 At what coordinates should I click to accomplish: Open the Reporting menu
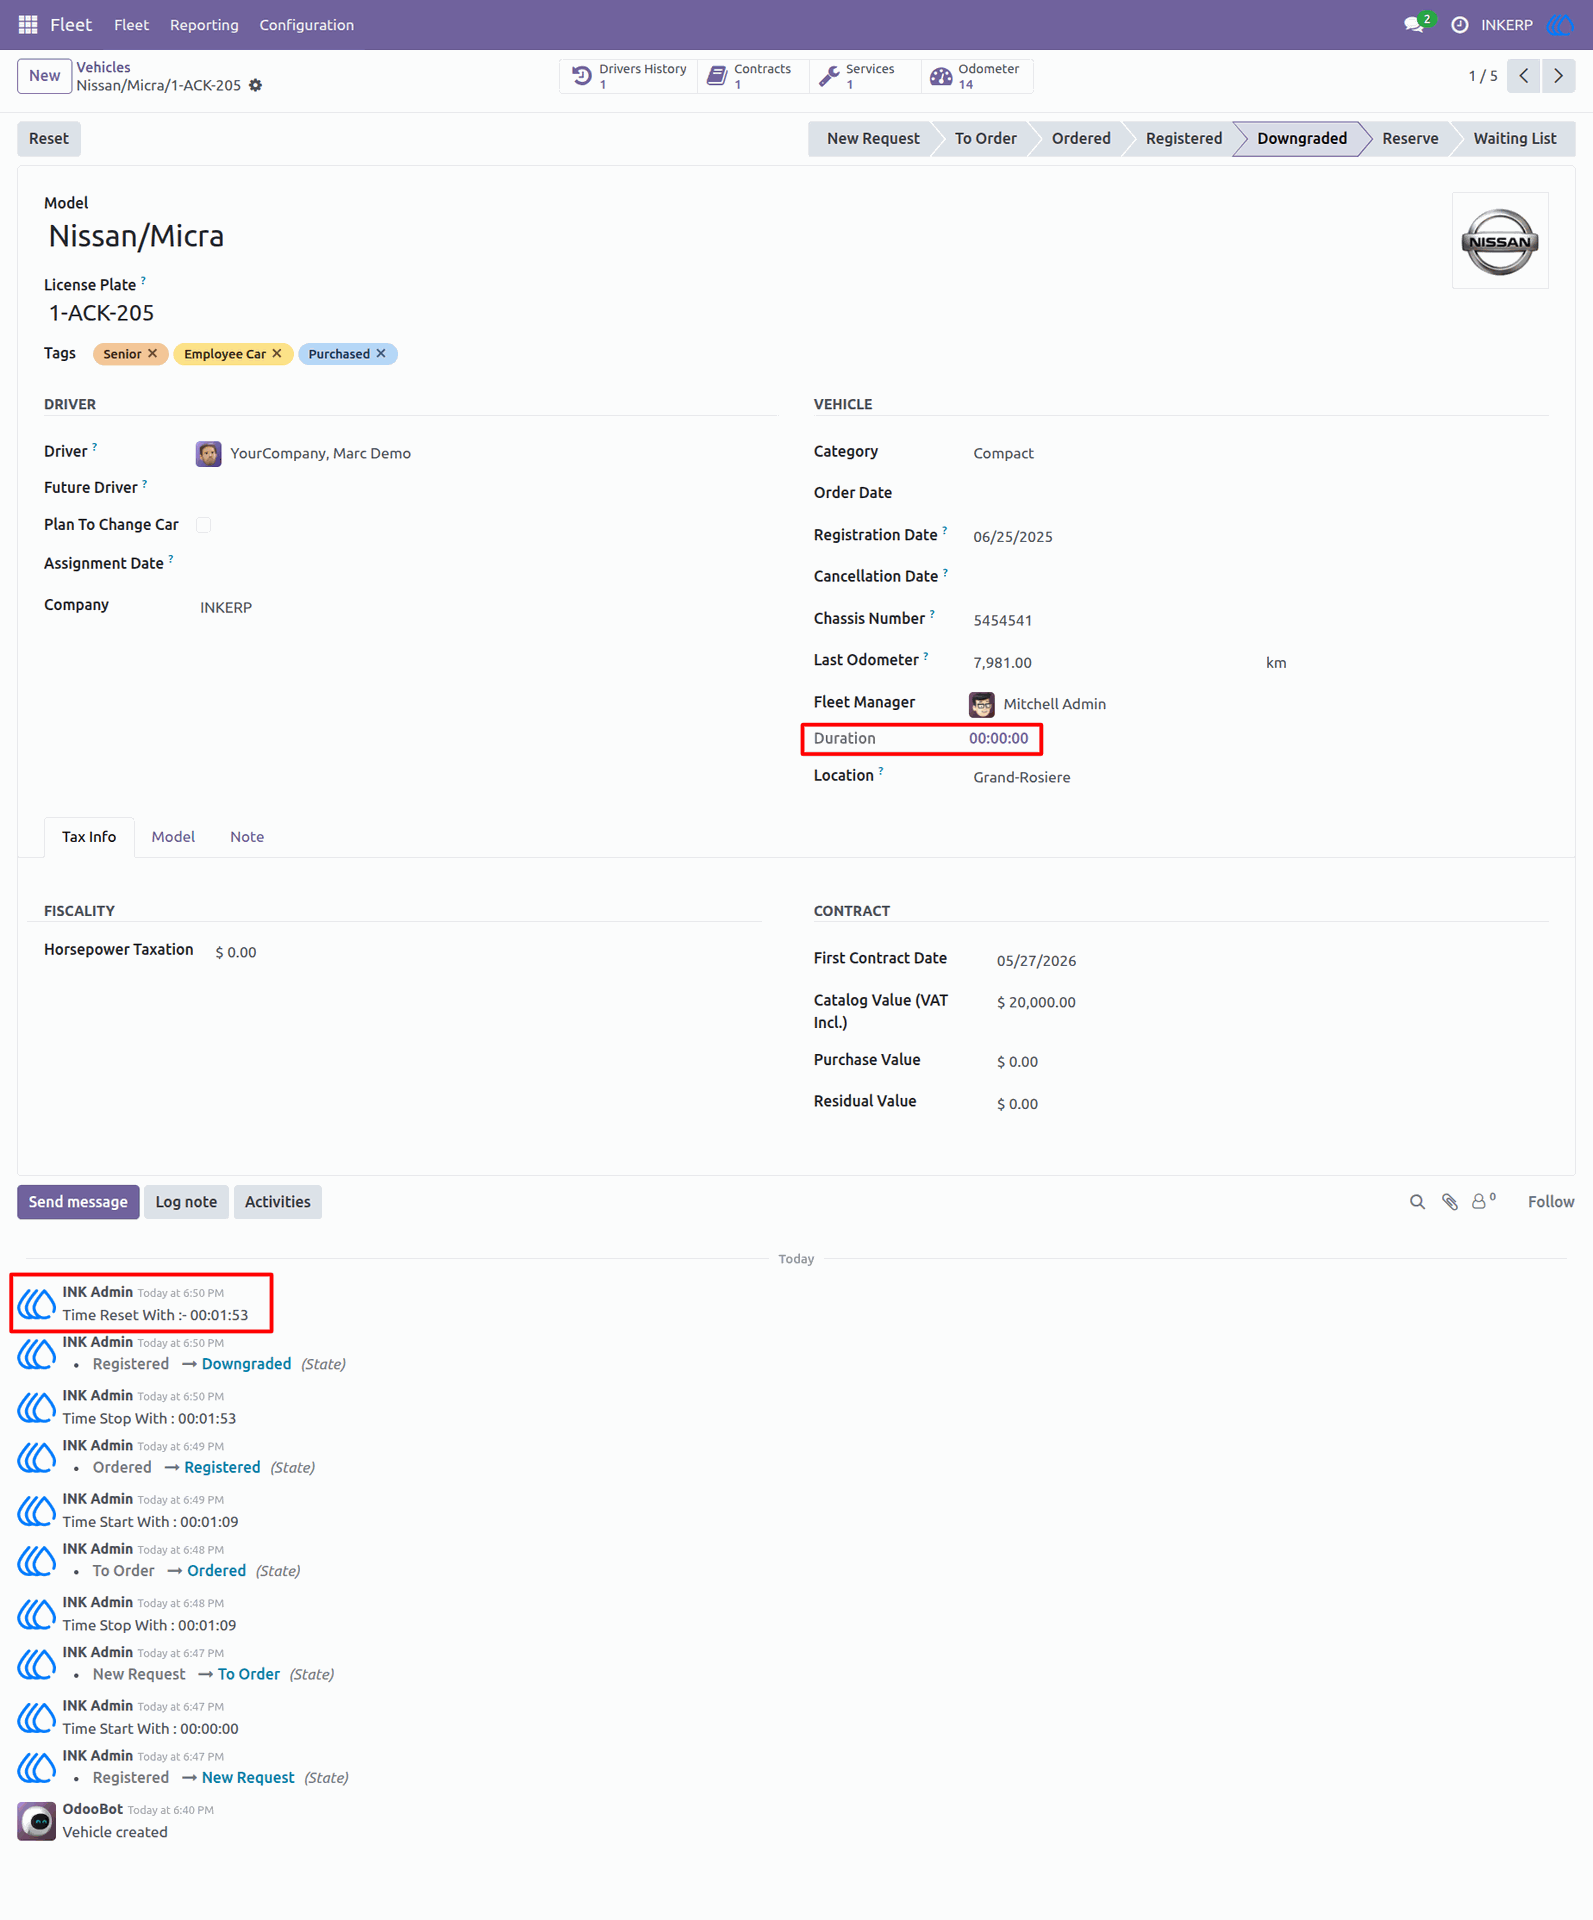pyautogui.click(x=204, y=25)
